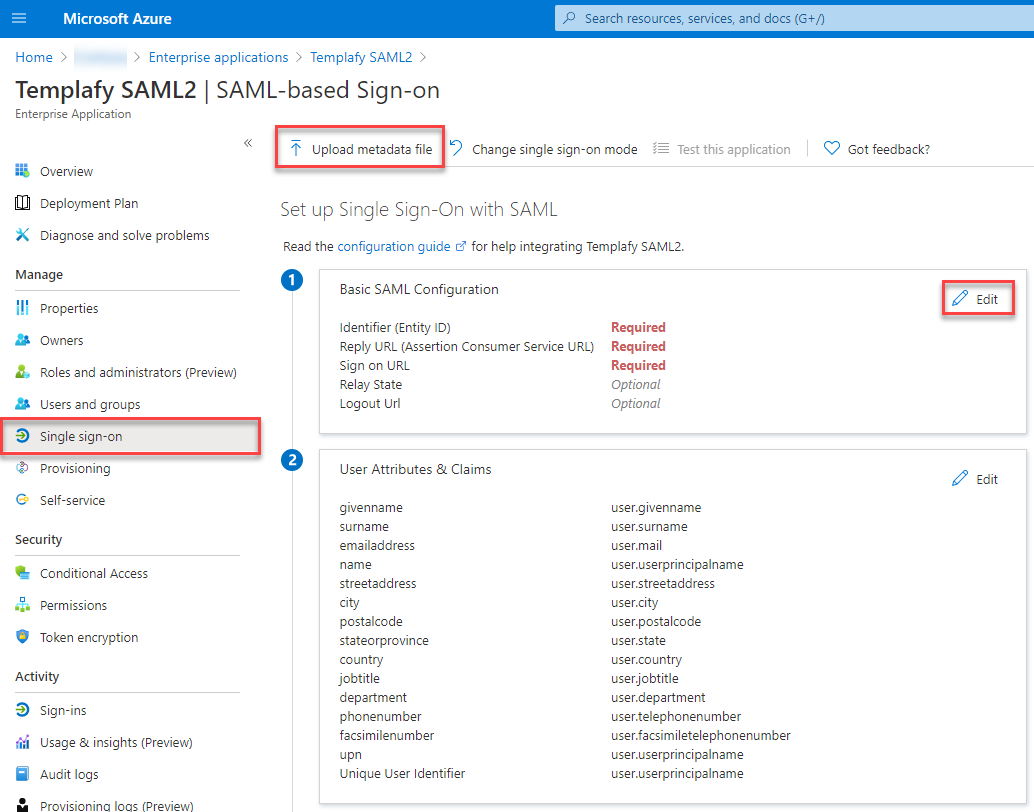This screenshot has height=812, width=1034.
Task: Collapse the sidebar with the chevron
Action: pos(248,143)
